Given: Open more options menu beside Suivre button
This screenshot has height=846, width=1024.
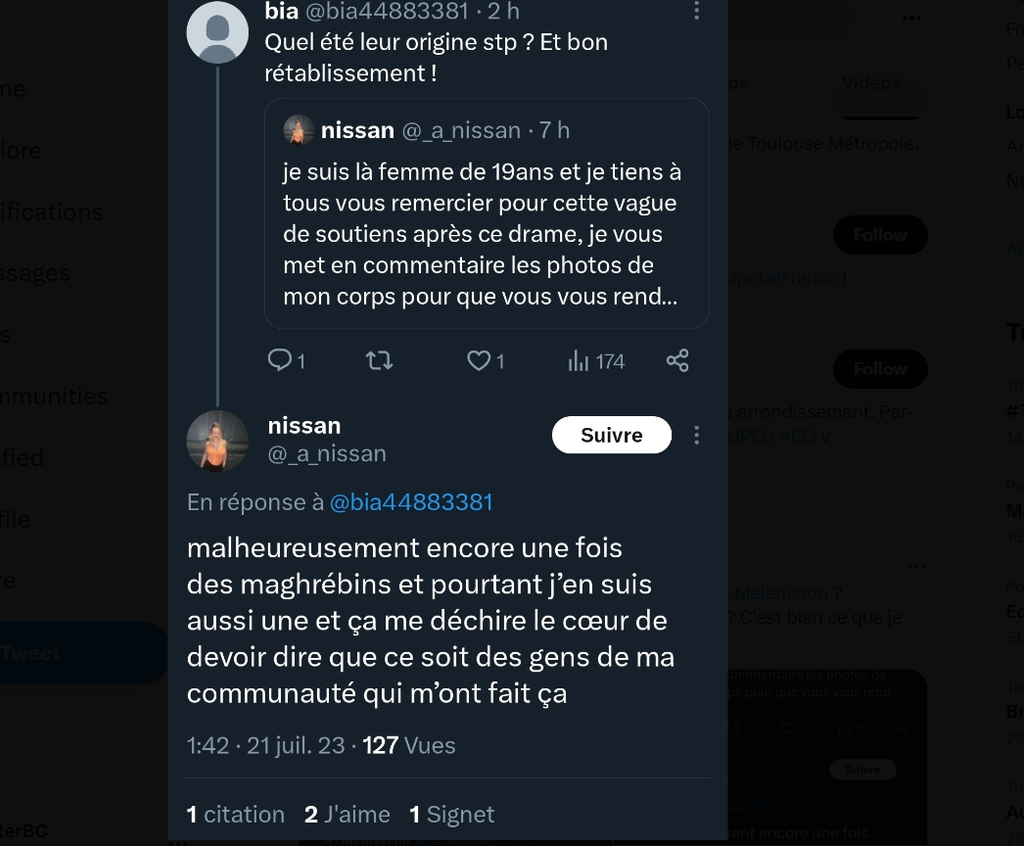Looking at the screenshot, I should [697, 435].
